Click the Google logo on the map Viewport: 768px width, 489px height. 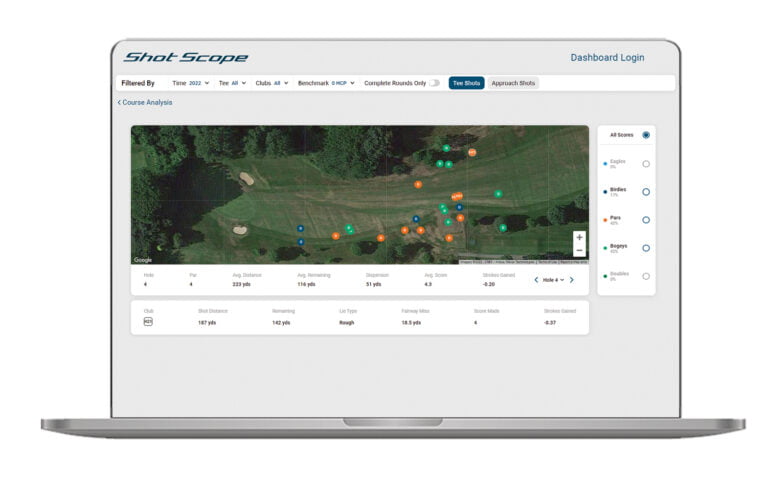tap(143, 260)
